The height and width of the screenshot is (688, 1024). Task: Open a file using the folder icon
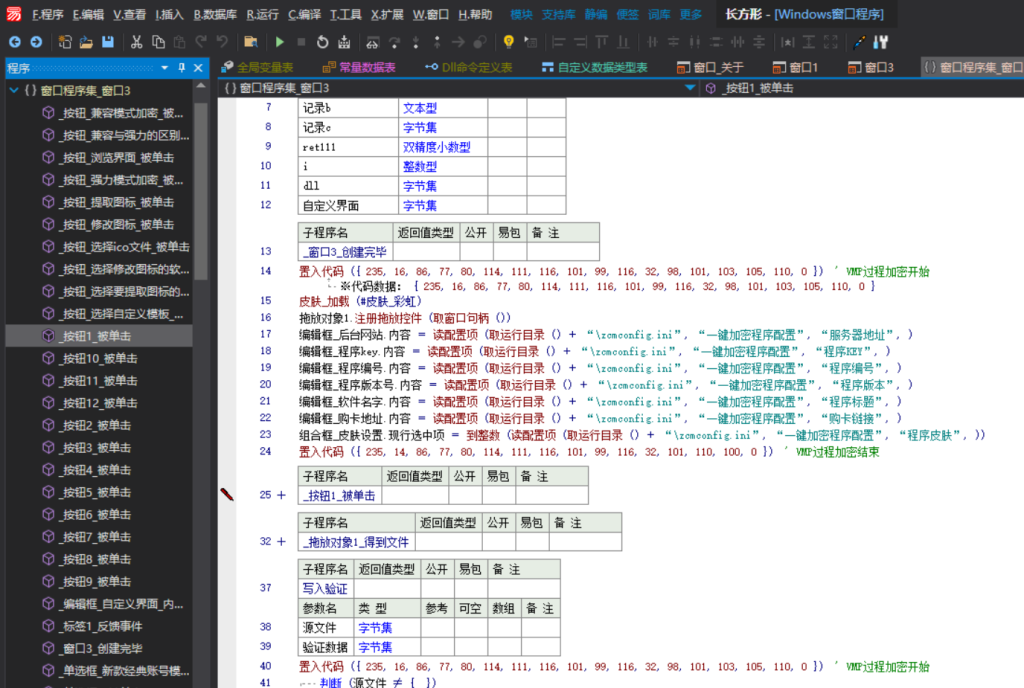pos(87,42)
